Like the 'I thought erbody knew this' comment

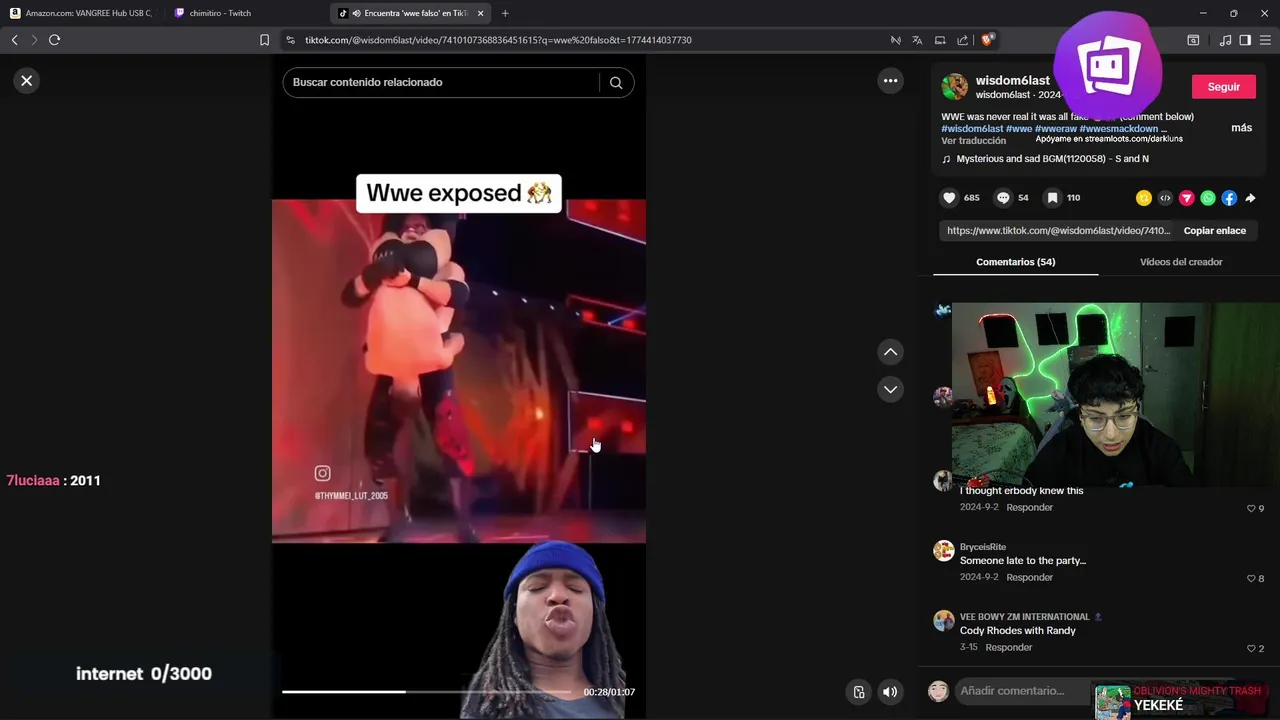point(1250,508)
